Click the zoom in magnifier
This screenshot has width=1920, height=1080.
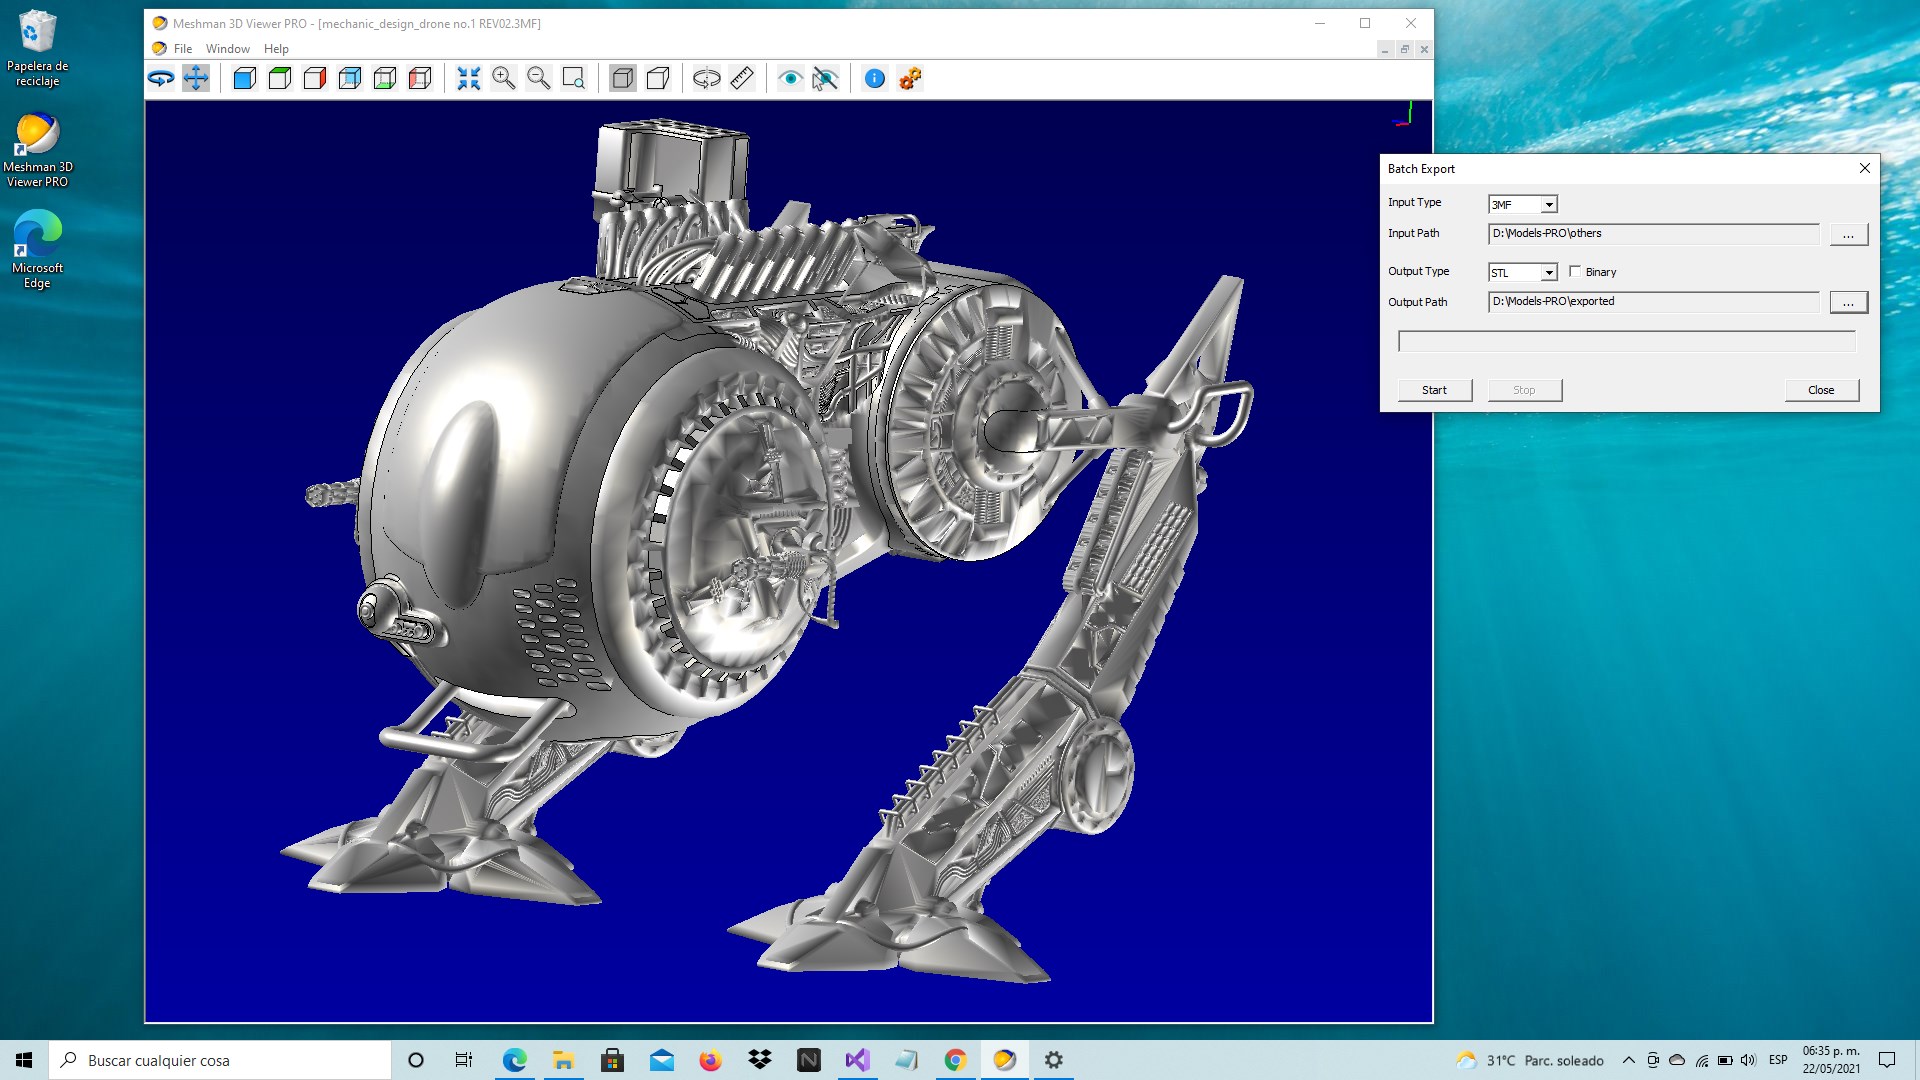click(503, 78)
